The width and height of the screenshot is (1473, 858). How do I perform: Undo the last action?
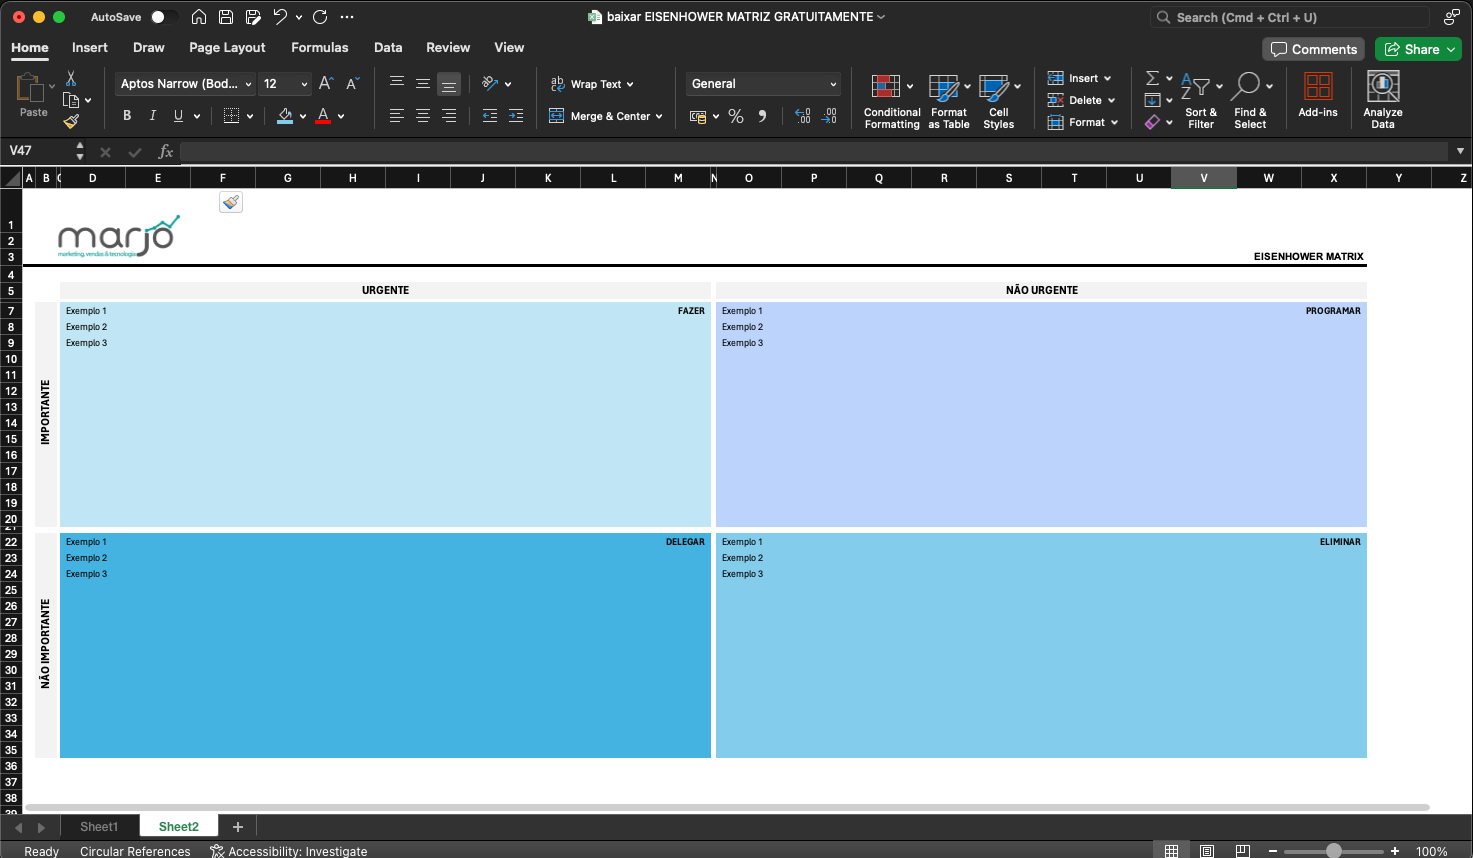280,17
